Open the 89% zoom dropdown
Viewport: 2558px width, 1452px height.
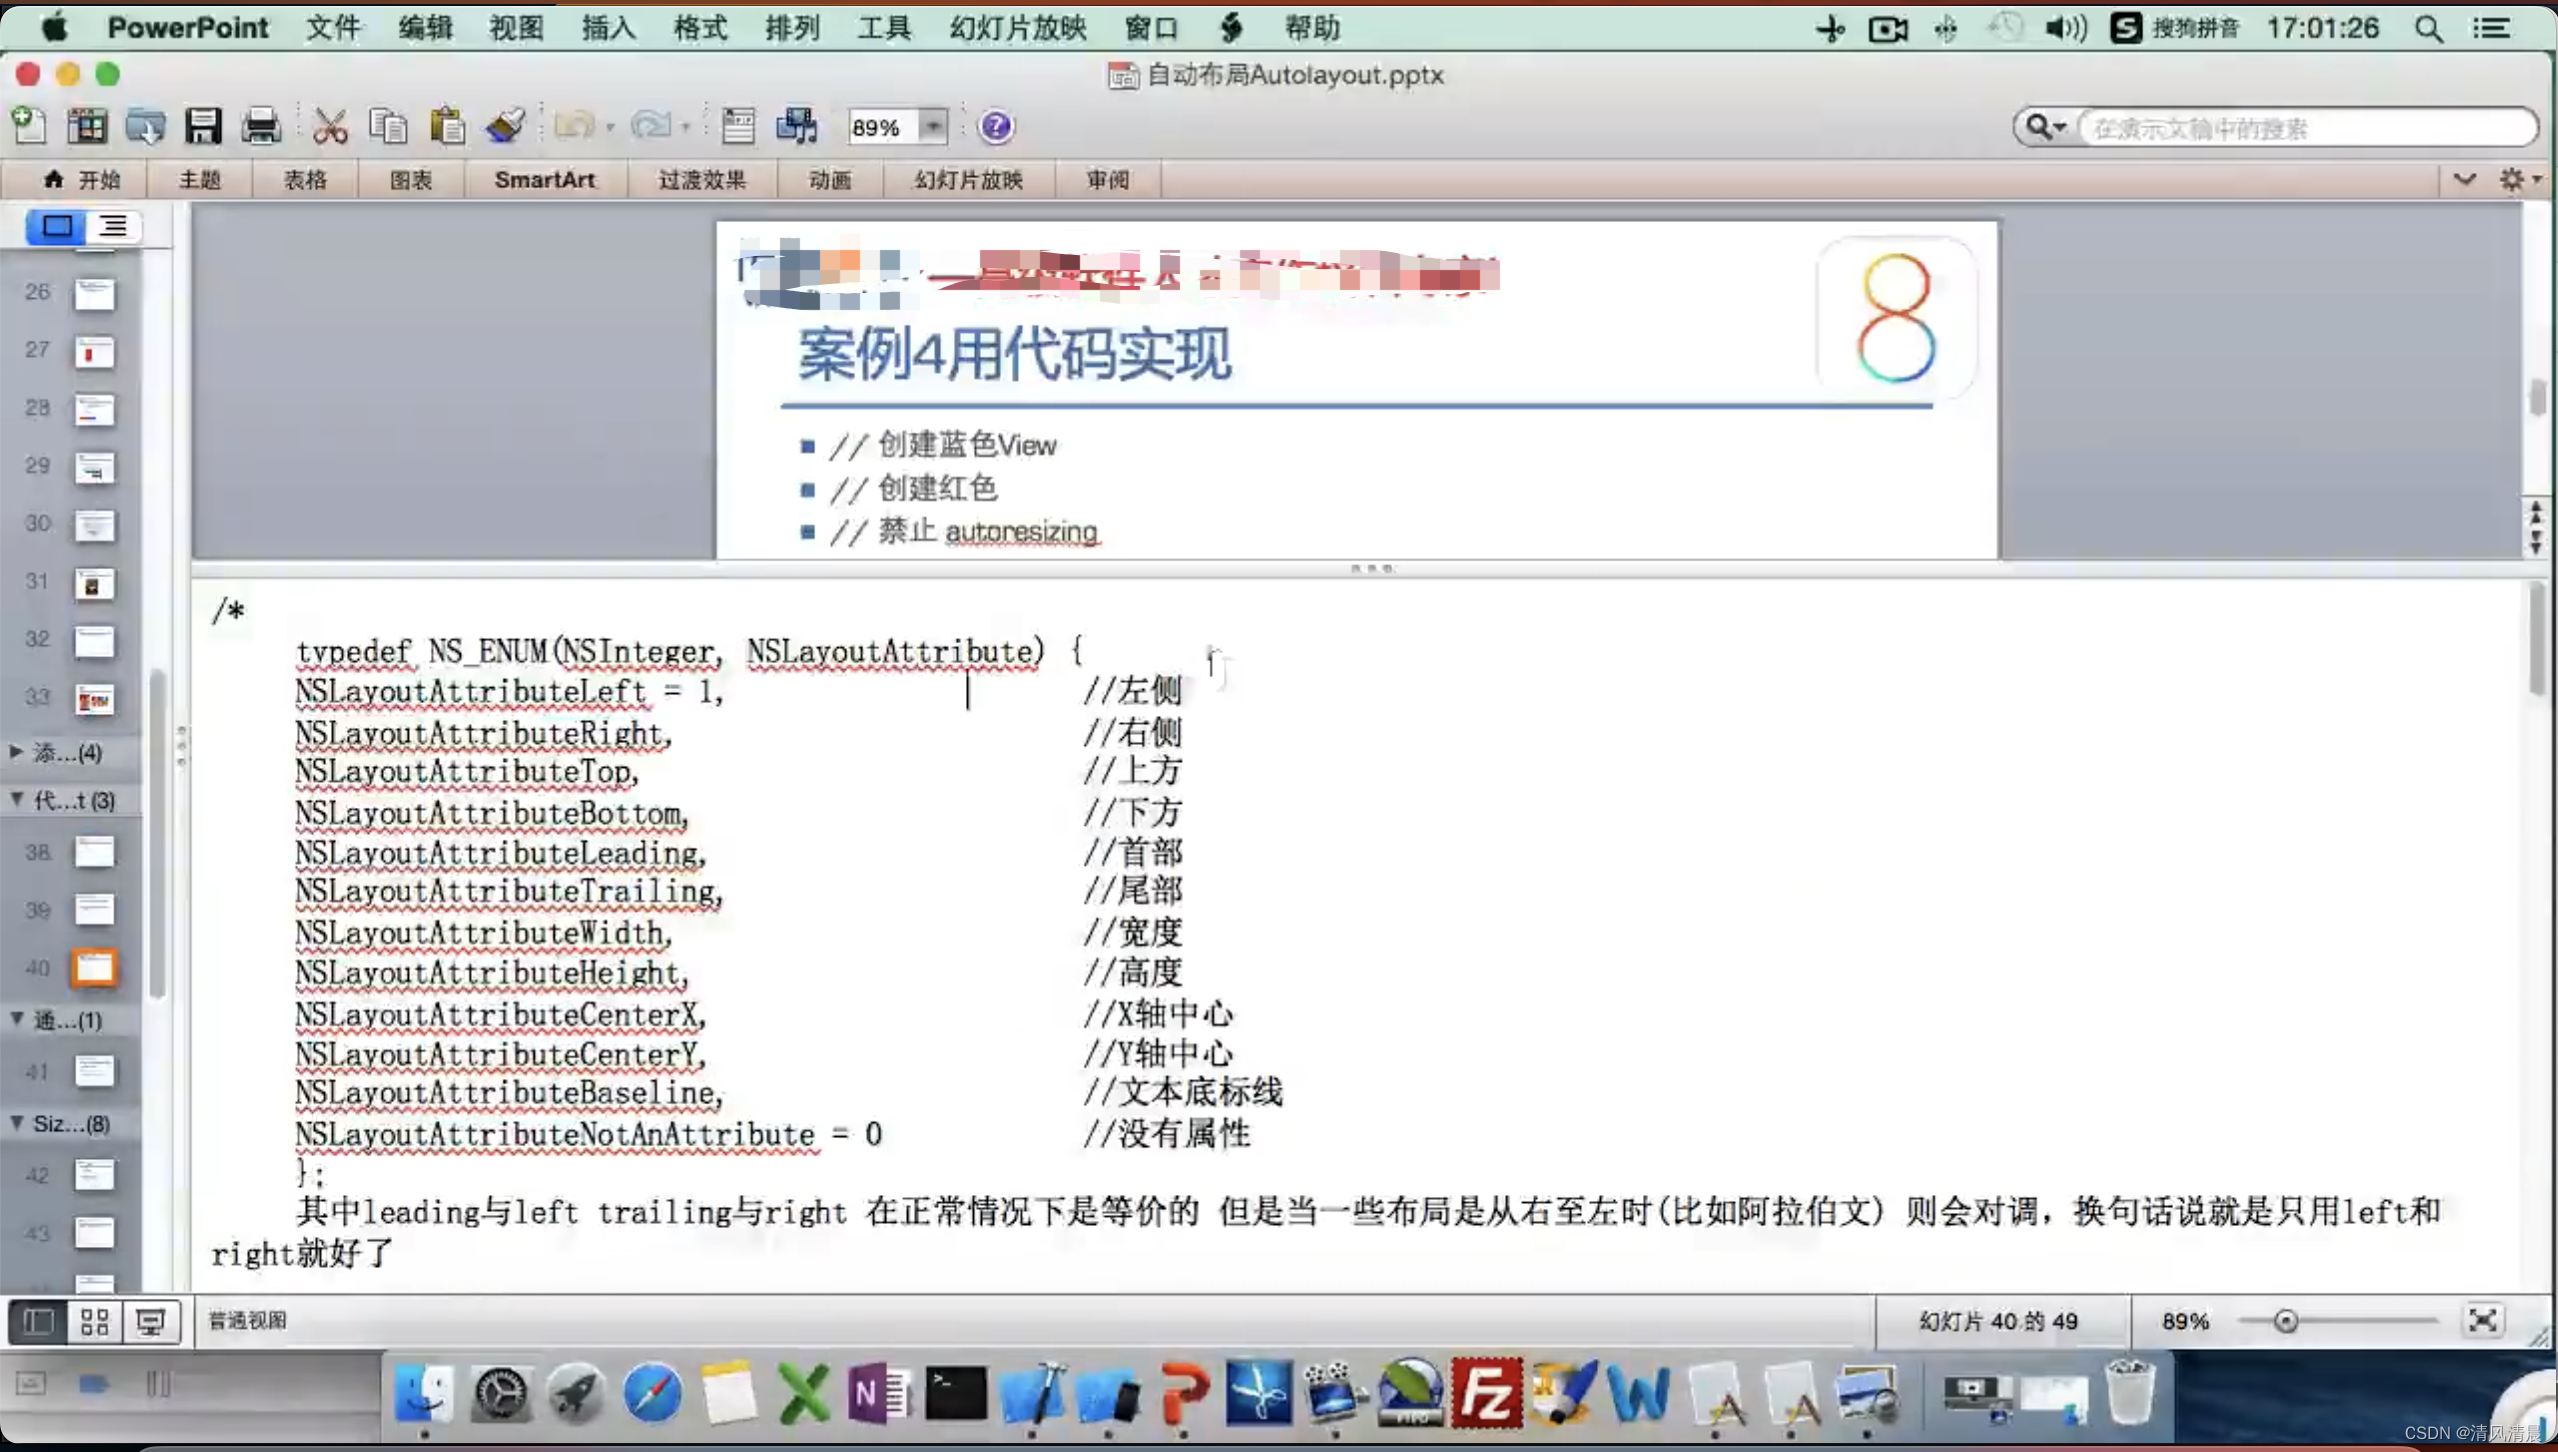[x=932, y=127]
